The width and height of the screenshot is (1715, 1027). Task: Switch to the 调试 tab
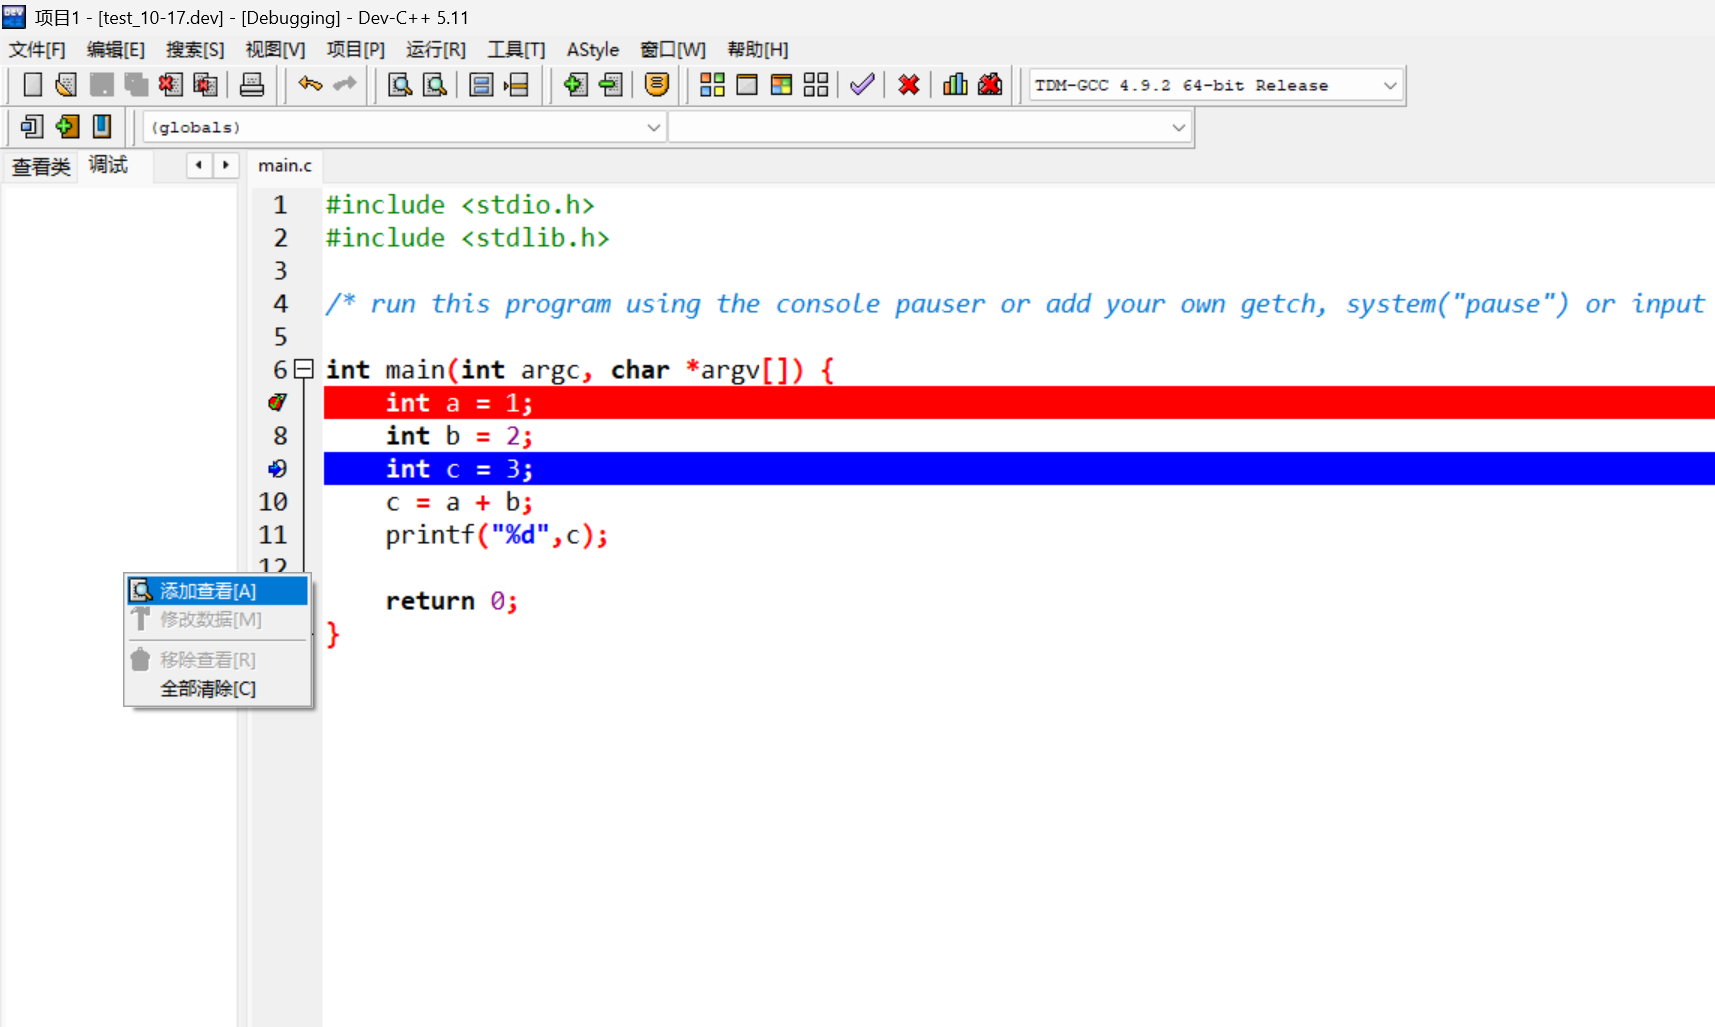pos(108,165)
